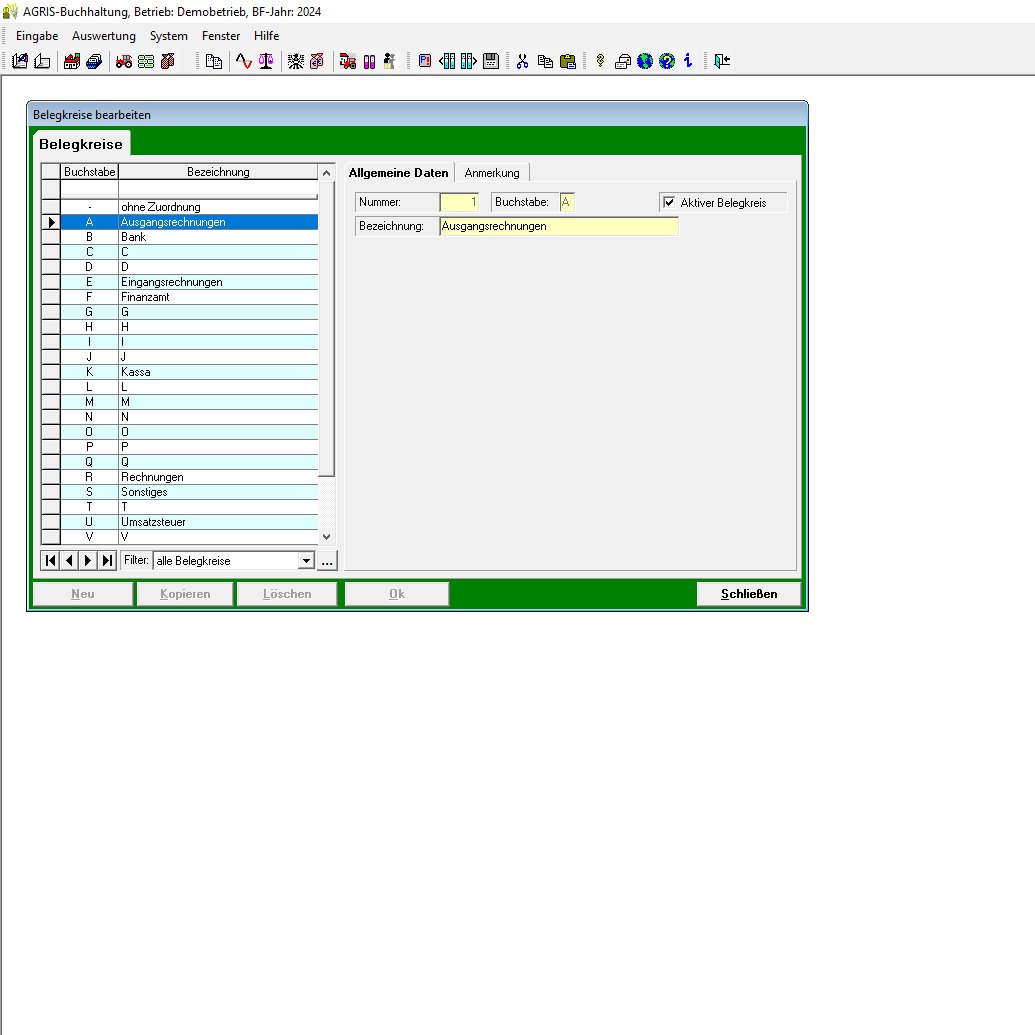1035x1035 pixels.
Task: Open the System menu
Action: point(169,36)
